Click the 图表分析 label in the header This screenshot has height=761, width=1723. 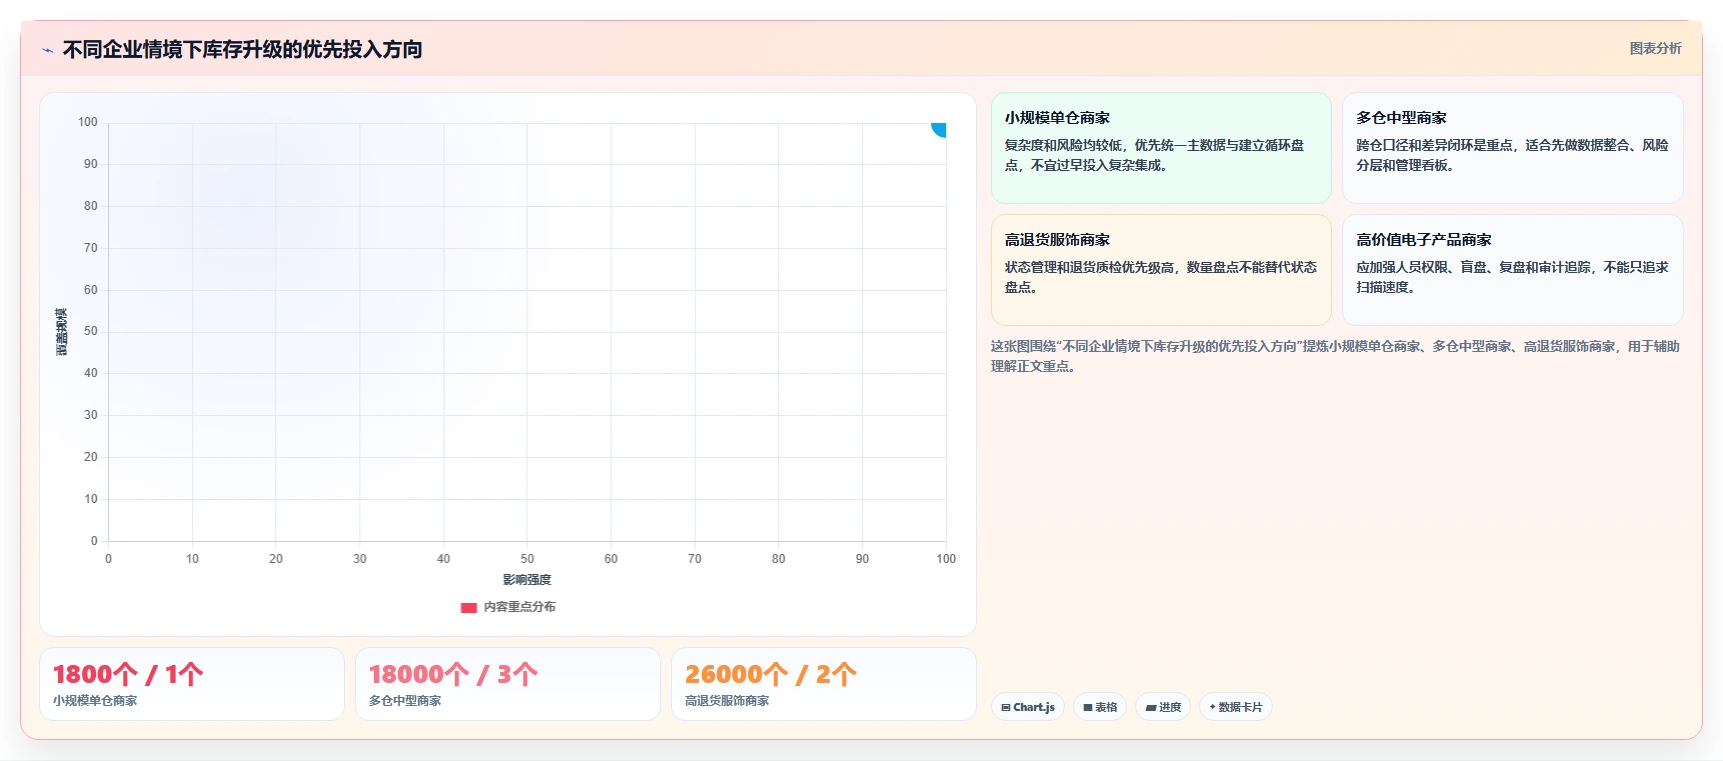[1655, 48]
